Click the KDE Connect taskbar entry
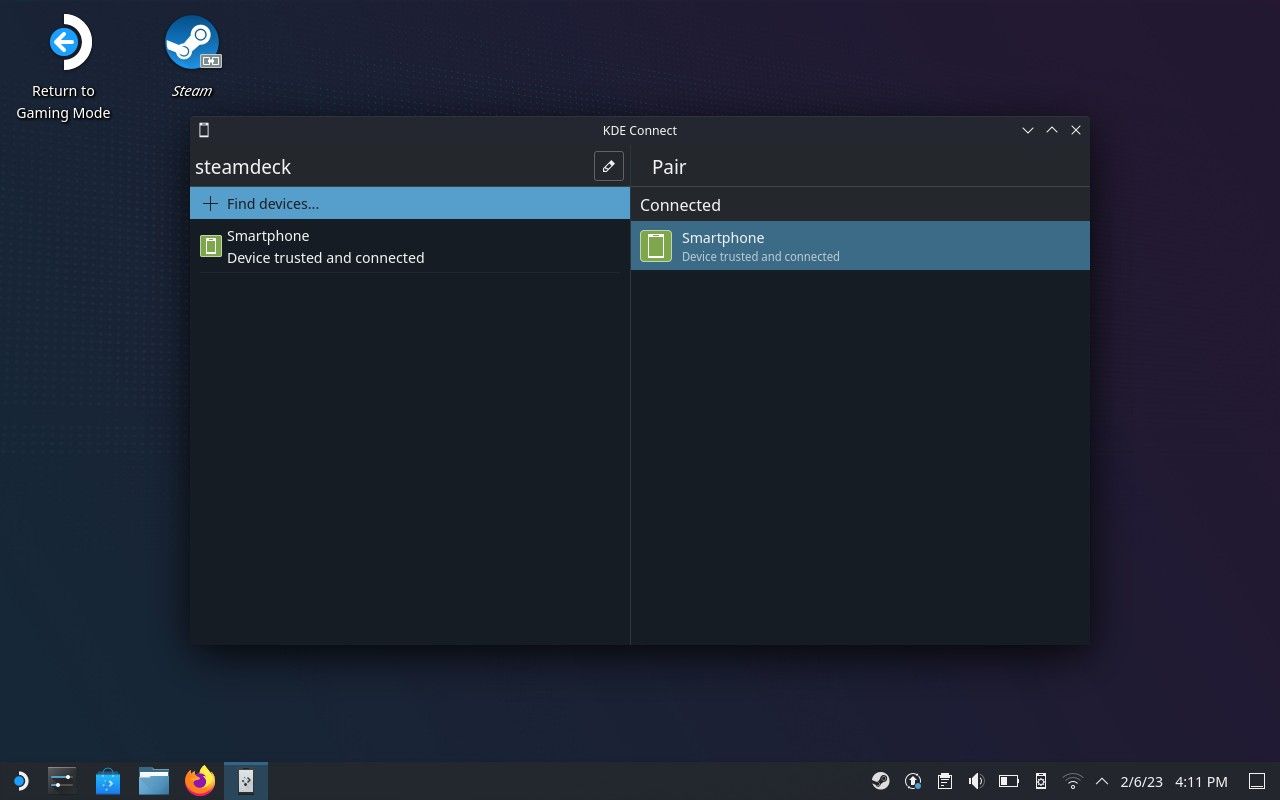The width and height of the screenshot is (1280, 800). [x=245, y=781]
